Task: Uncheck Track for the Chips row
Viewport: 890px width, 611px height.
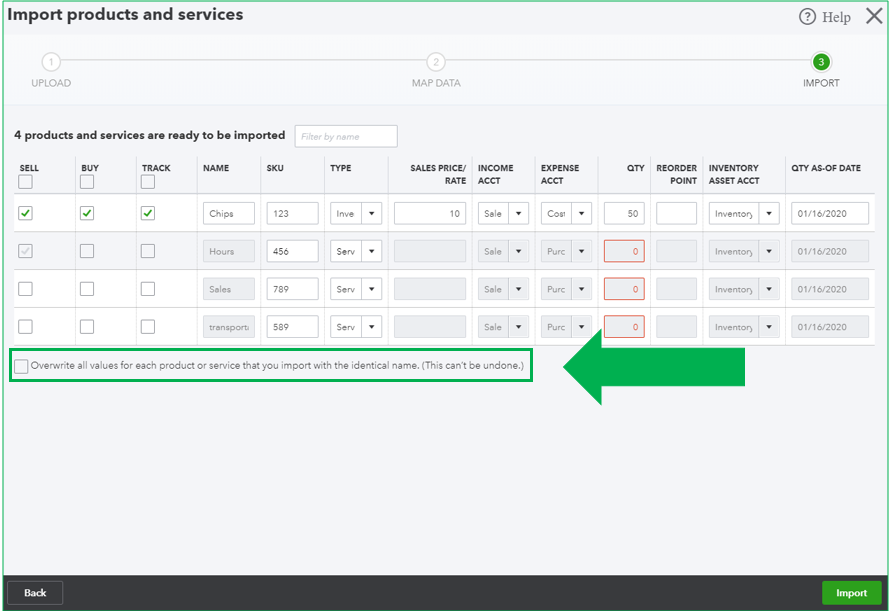Action: click(x=148, y=213)
